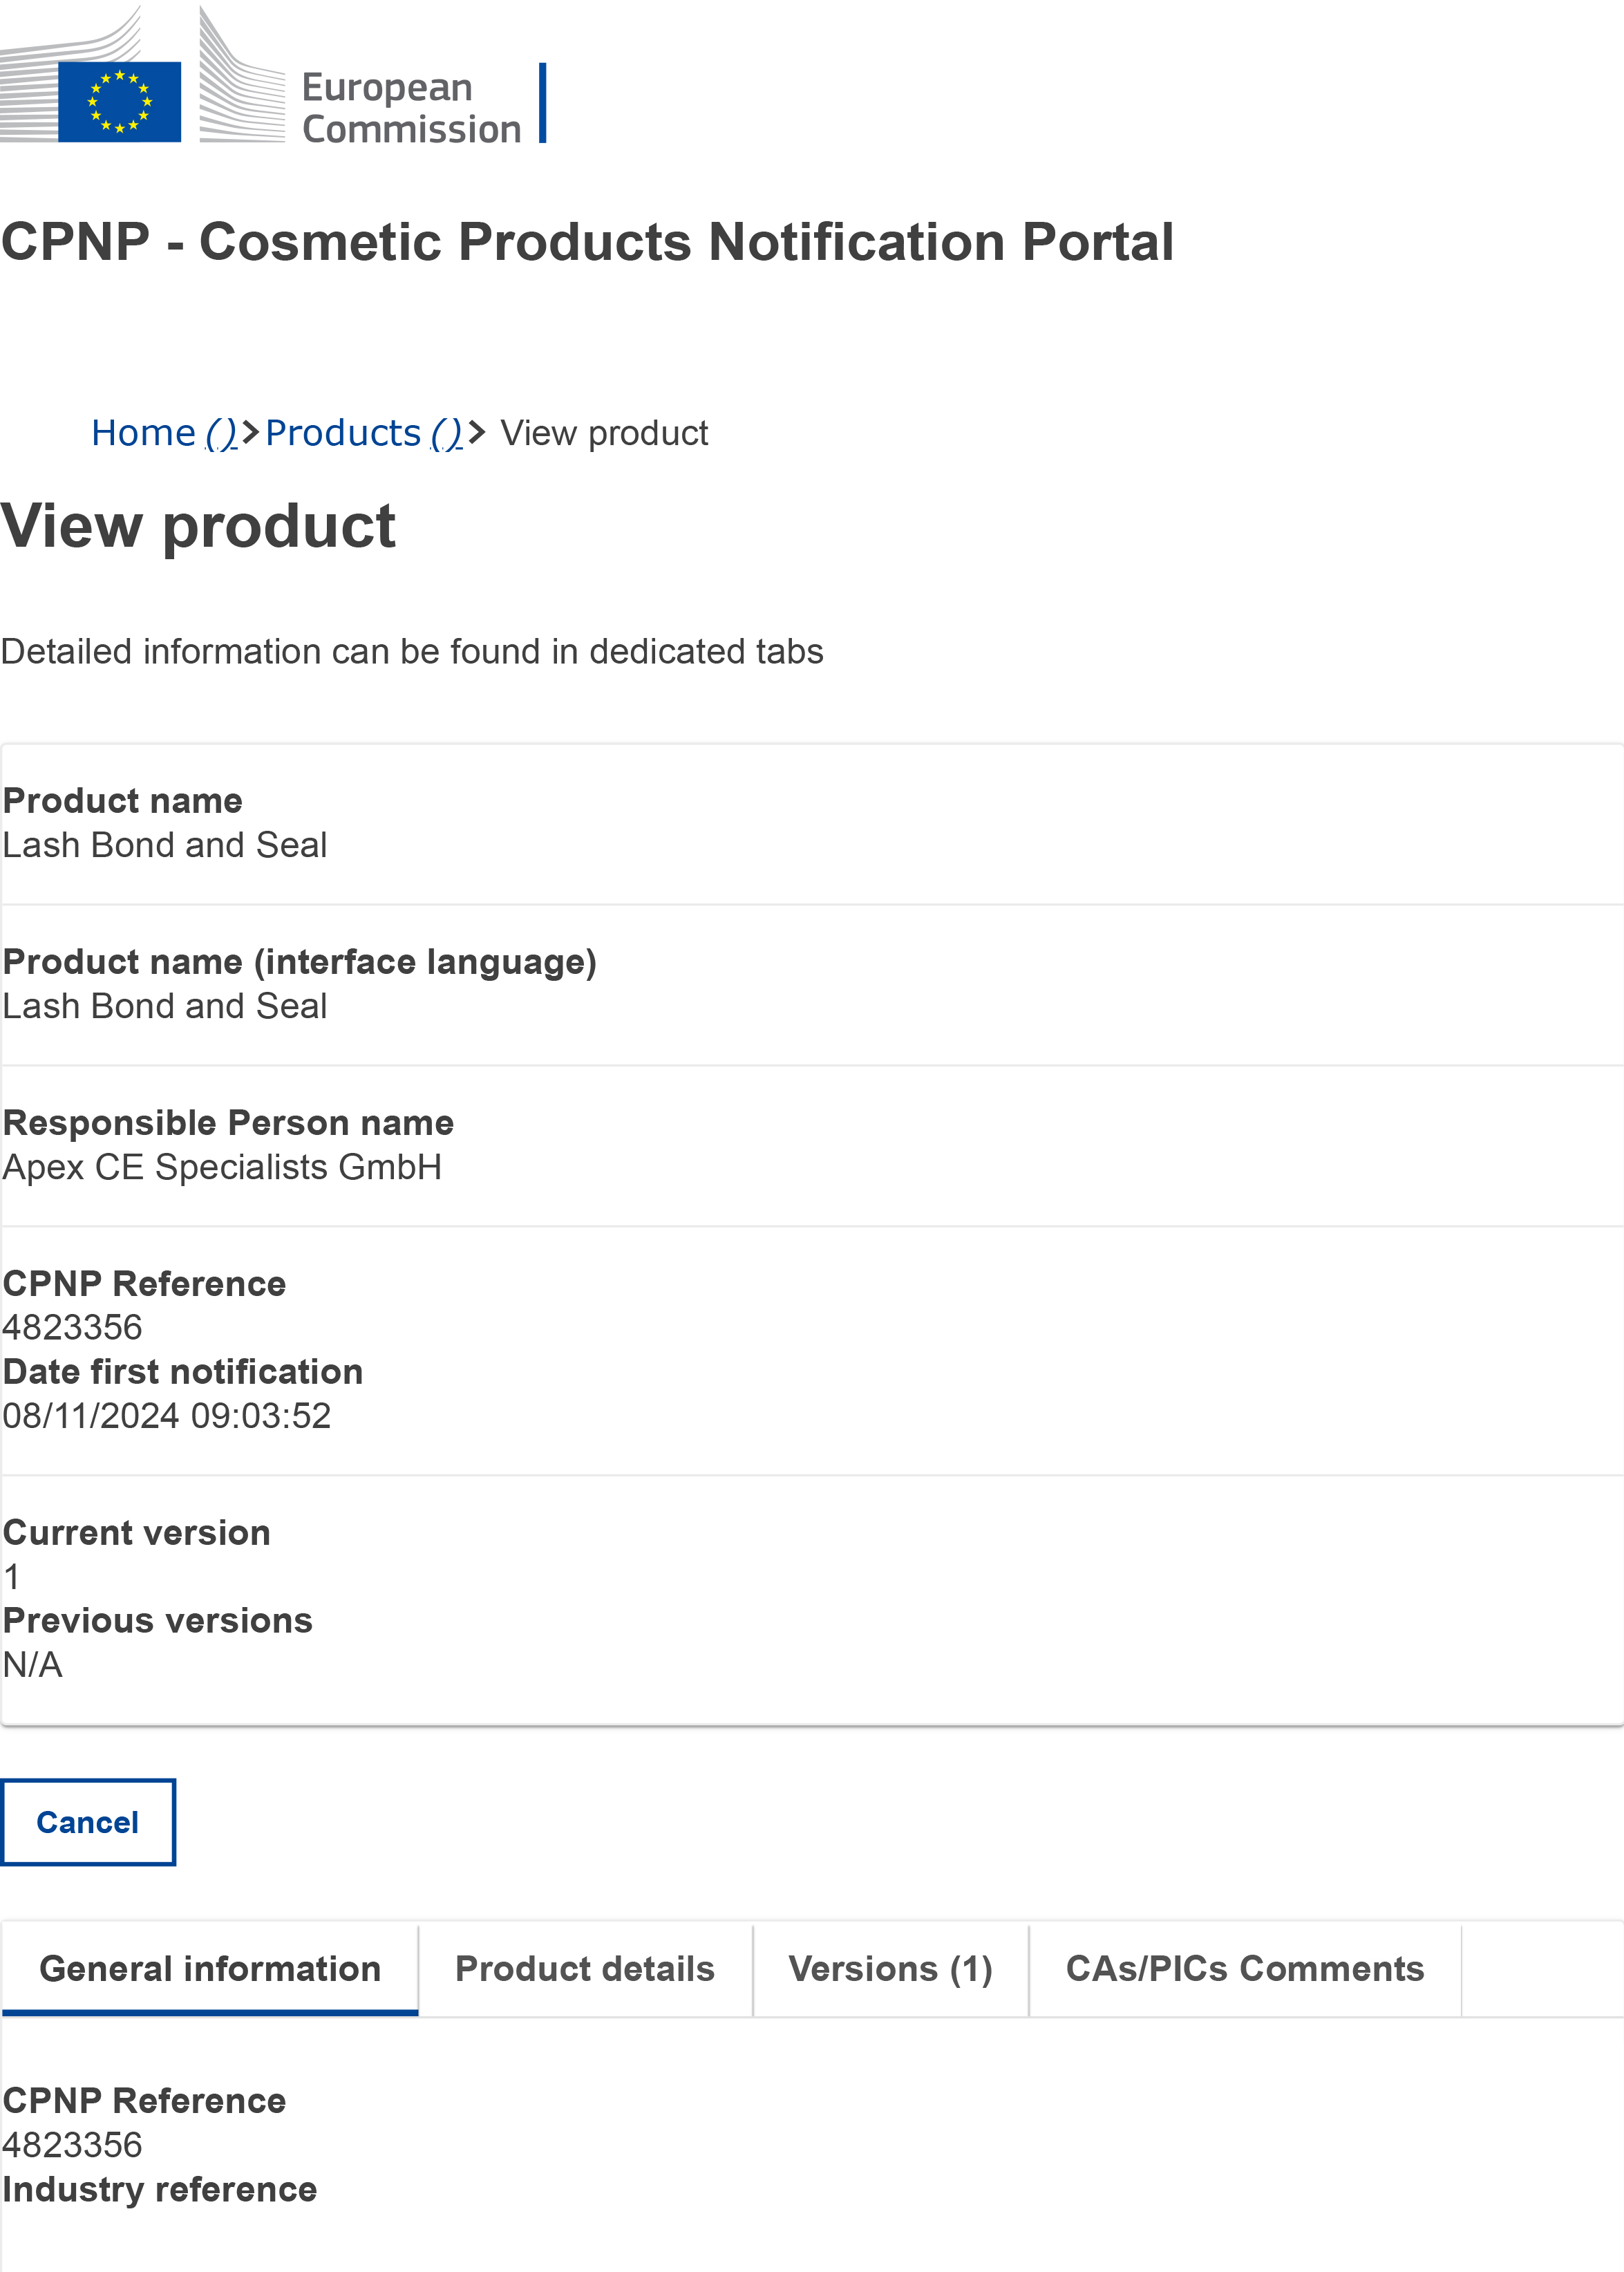Open the CAs/PICs Comments tab

point(1244,1968)
